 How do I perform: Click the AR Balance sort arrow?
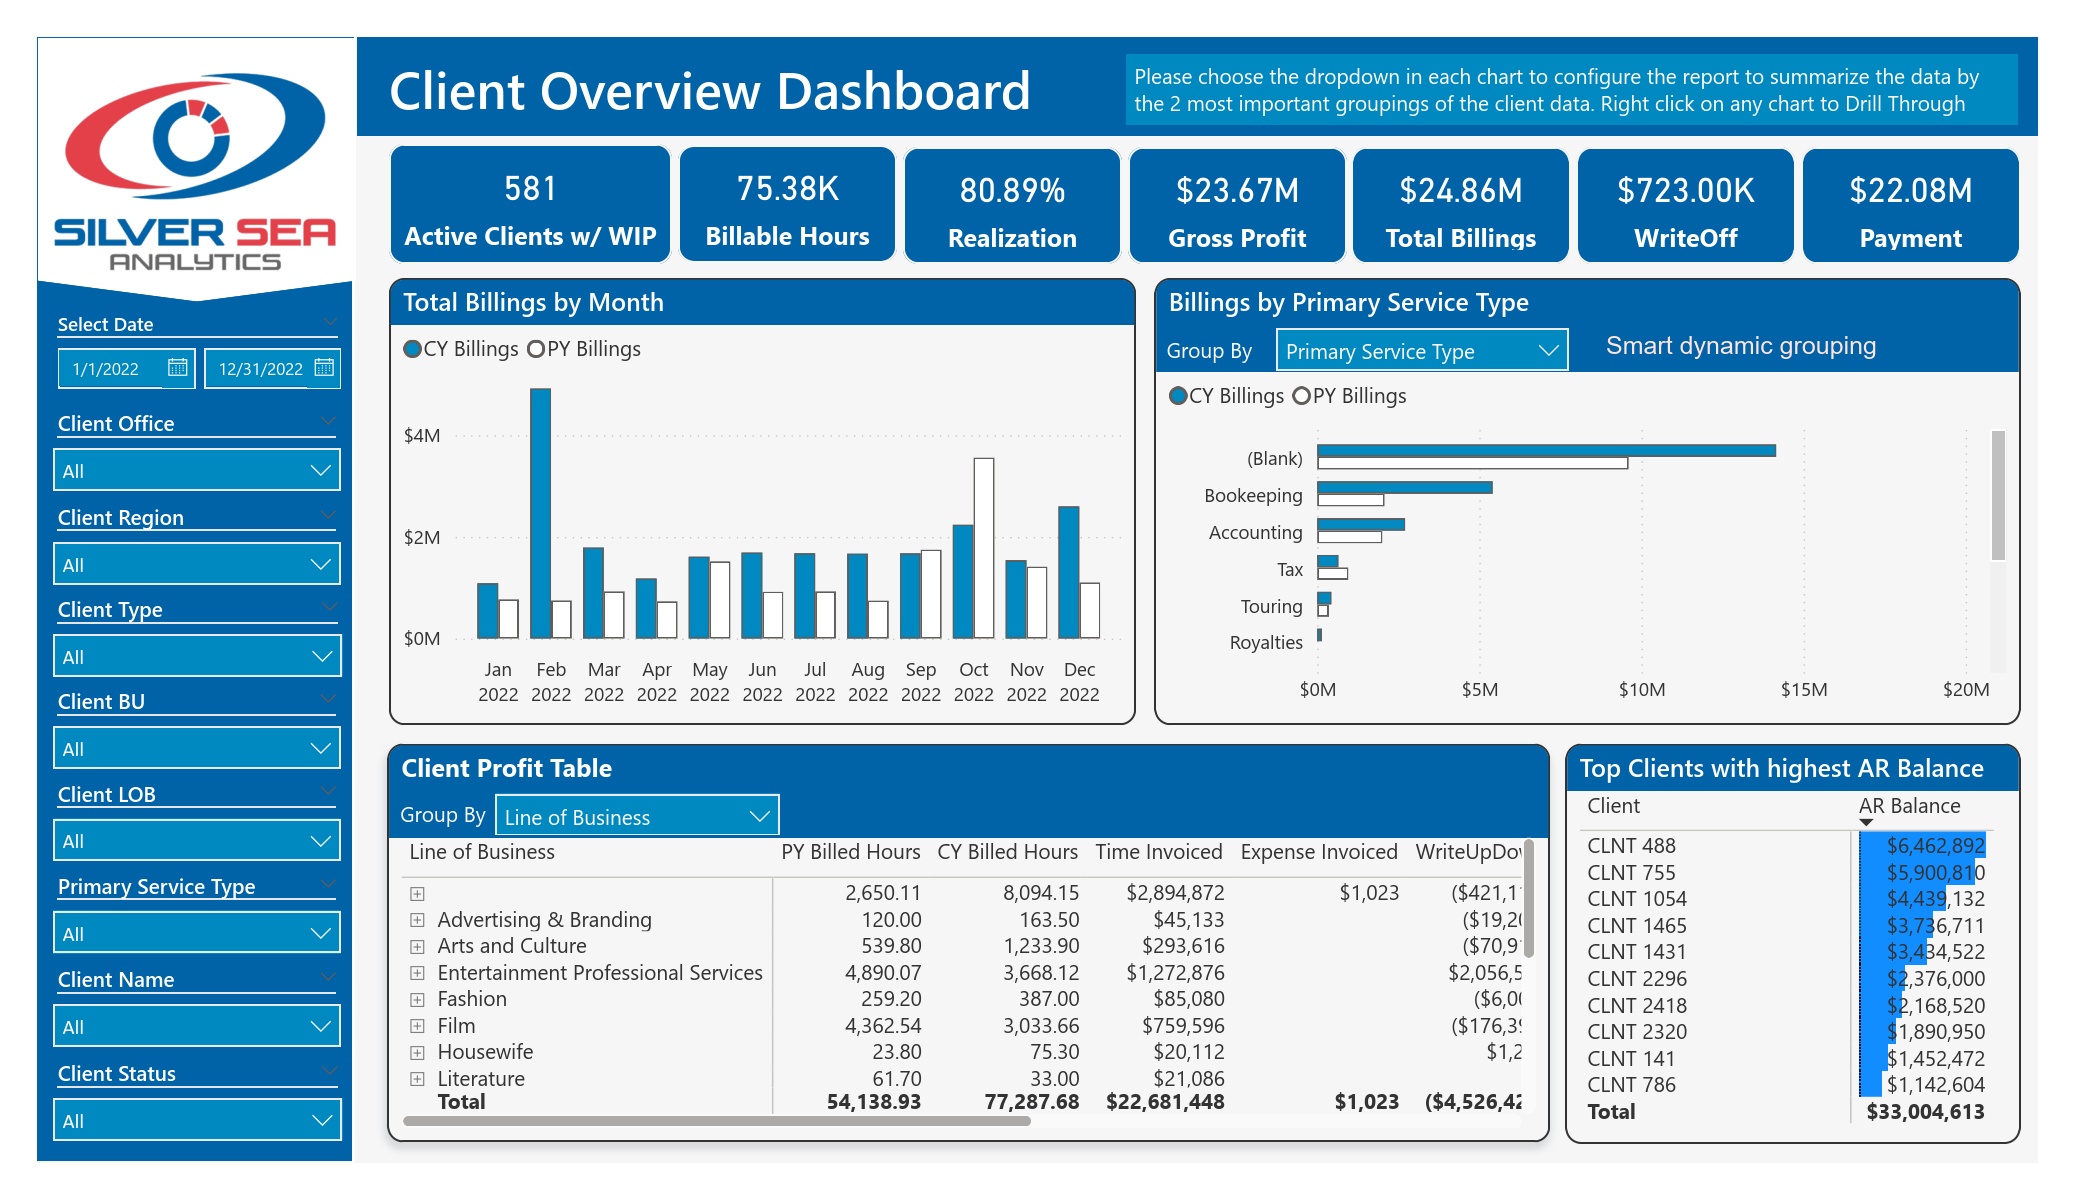(1866, 822)
